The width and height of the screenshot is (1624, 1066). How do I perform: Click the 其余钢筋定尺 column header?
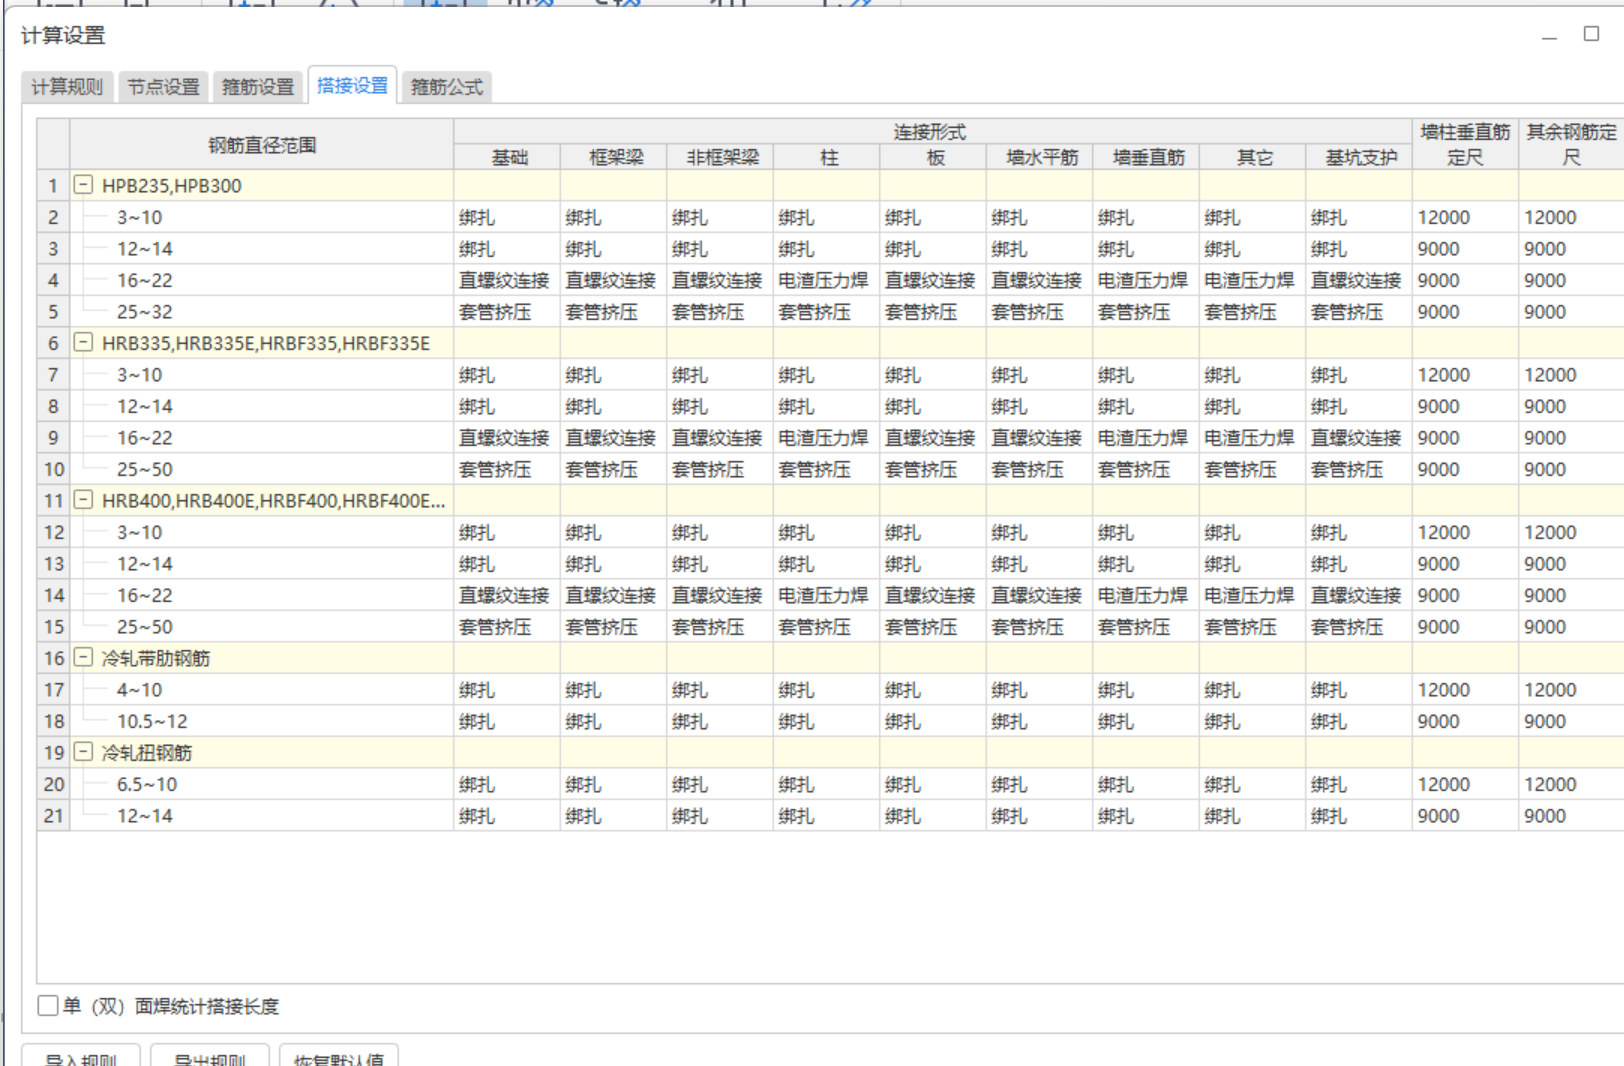[1572, 144]
